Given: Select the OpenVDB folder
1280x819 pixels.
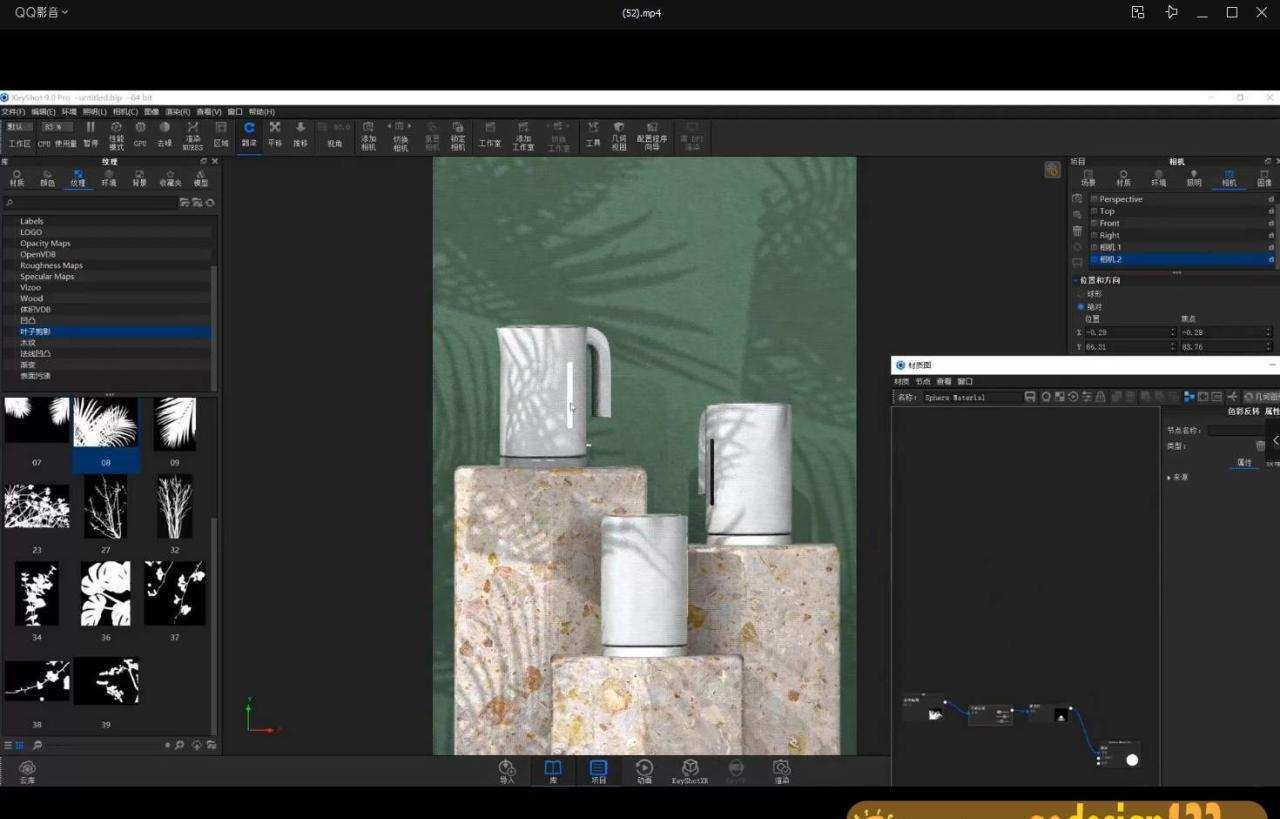Looking at the screenshot, I should click(x=39, y=254).
